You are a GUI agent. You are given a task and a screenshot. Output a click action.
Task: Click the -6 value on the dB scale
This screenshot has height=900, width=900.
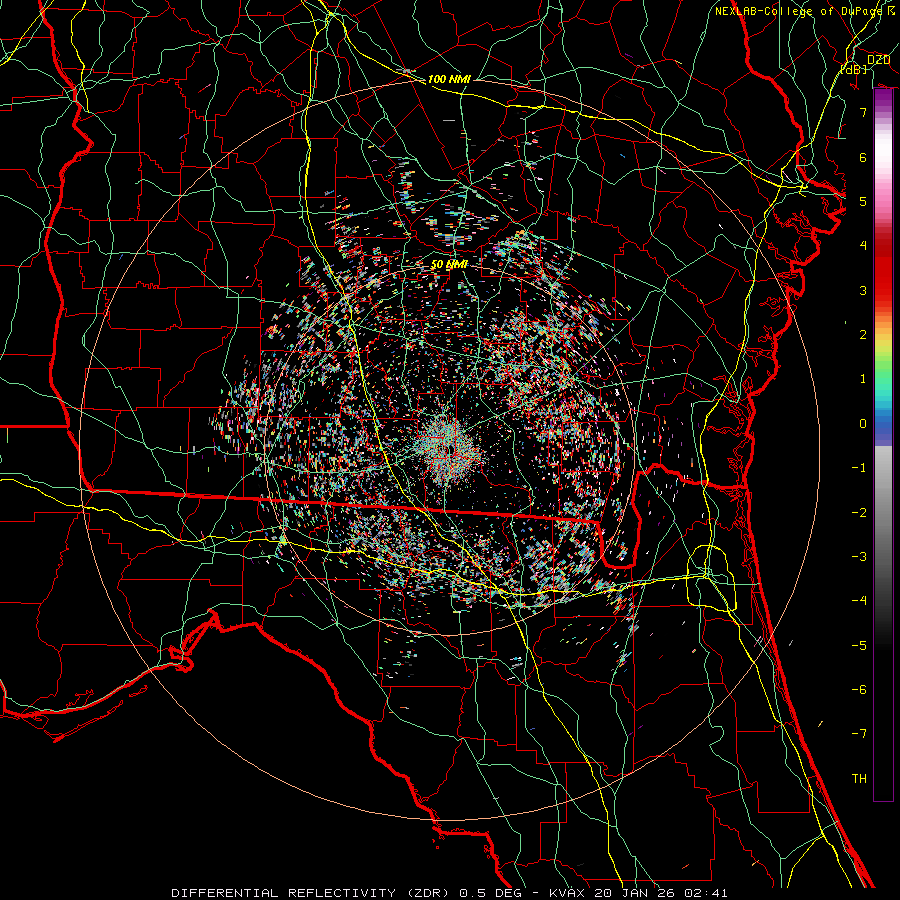point(859,690)
